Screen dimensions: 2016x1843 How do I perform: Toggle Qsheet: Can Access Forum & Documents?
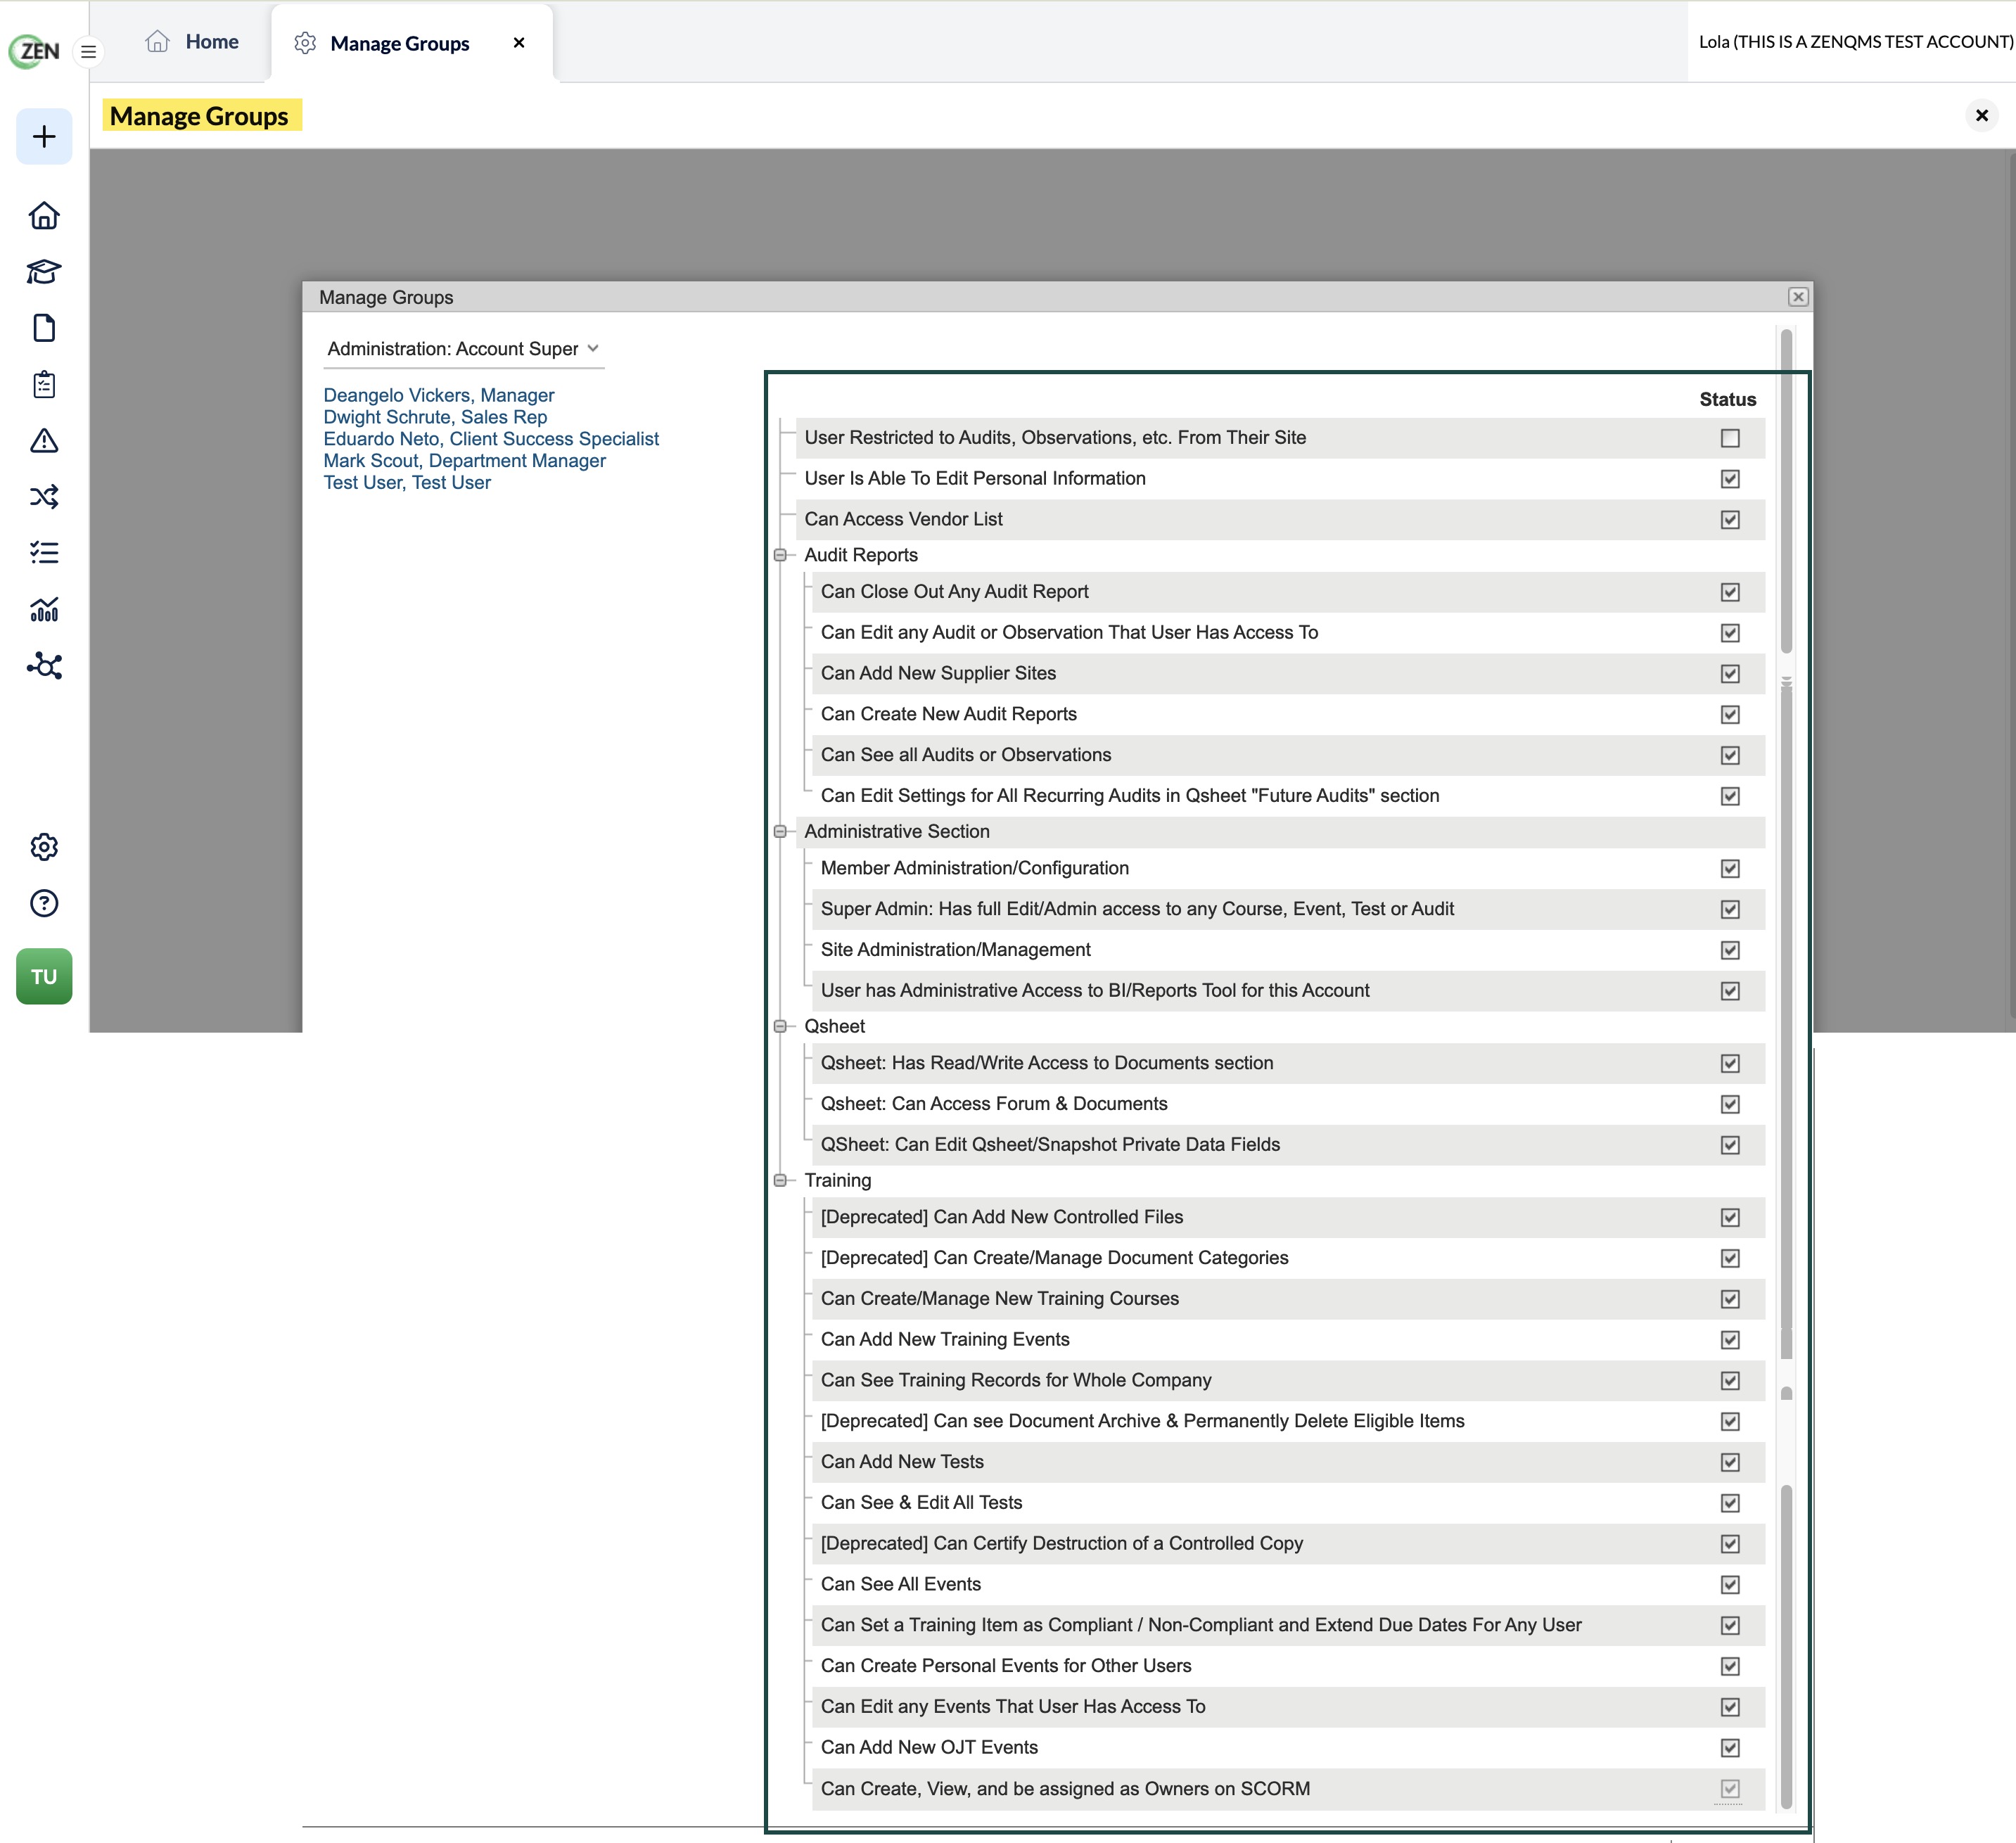click(x=1730, y=1104)
